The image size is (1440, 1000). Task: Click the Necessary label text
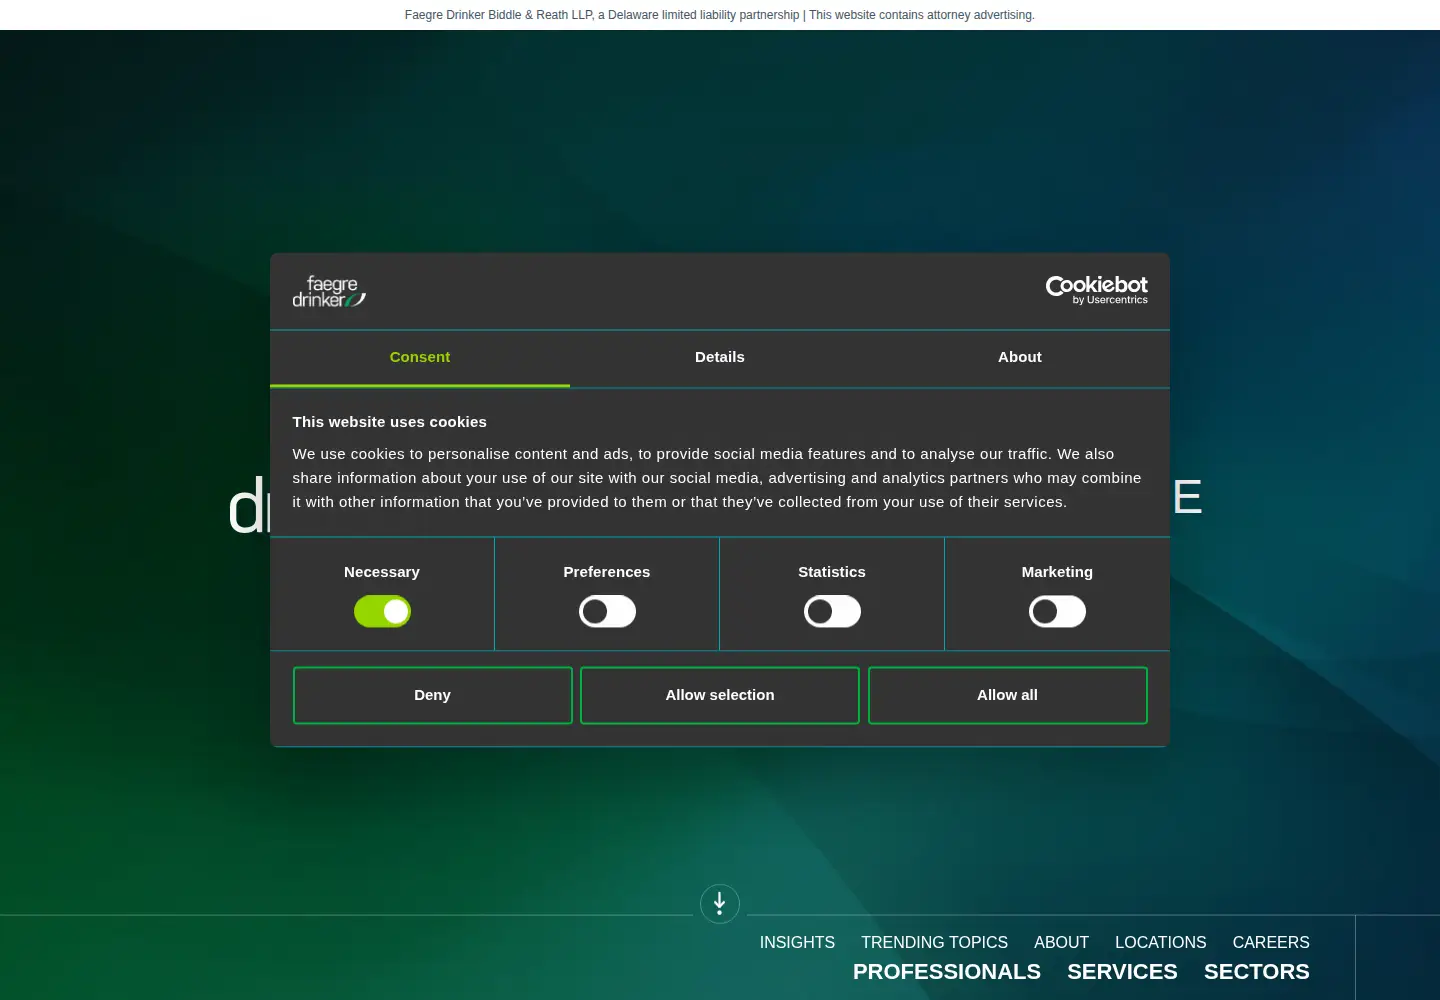[382, 572]
